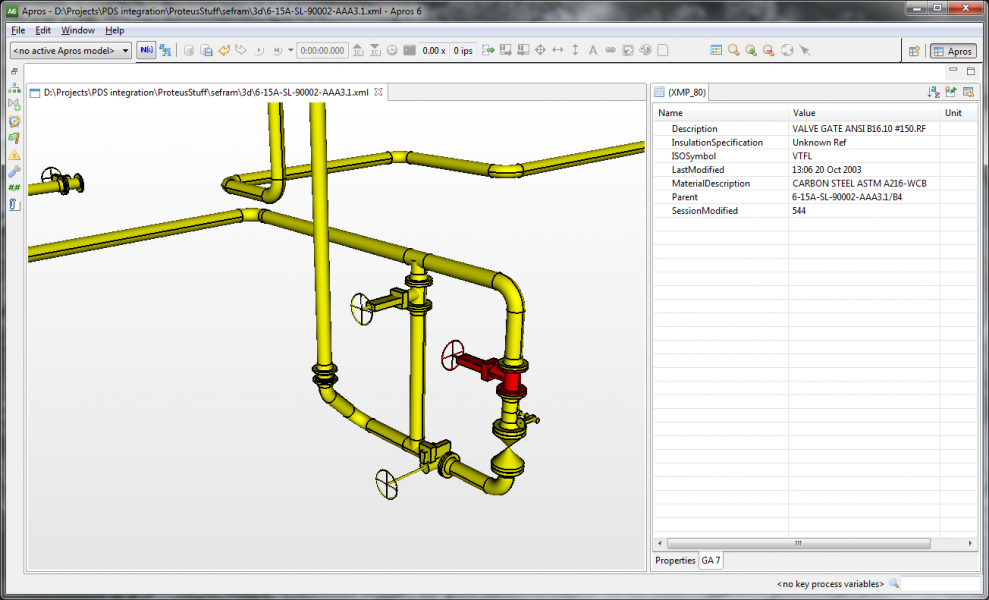This screenshot has height=600, width=989.
Task: Click the four-way move arrows icon
Action: pyautogui.click(x=541, y=50)
